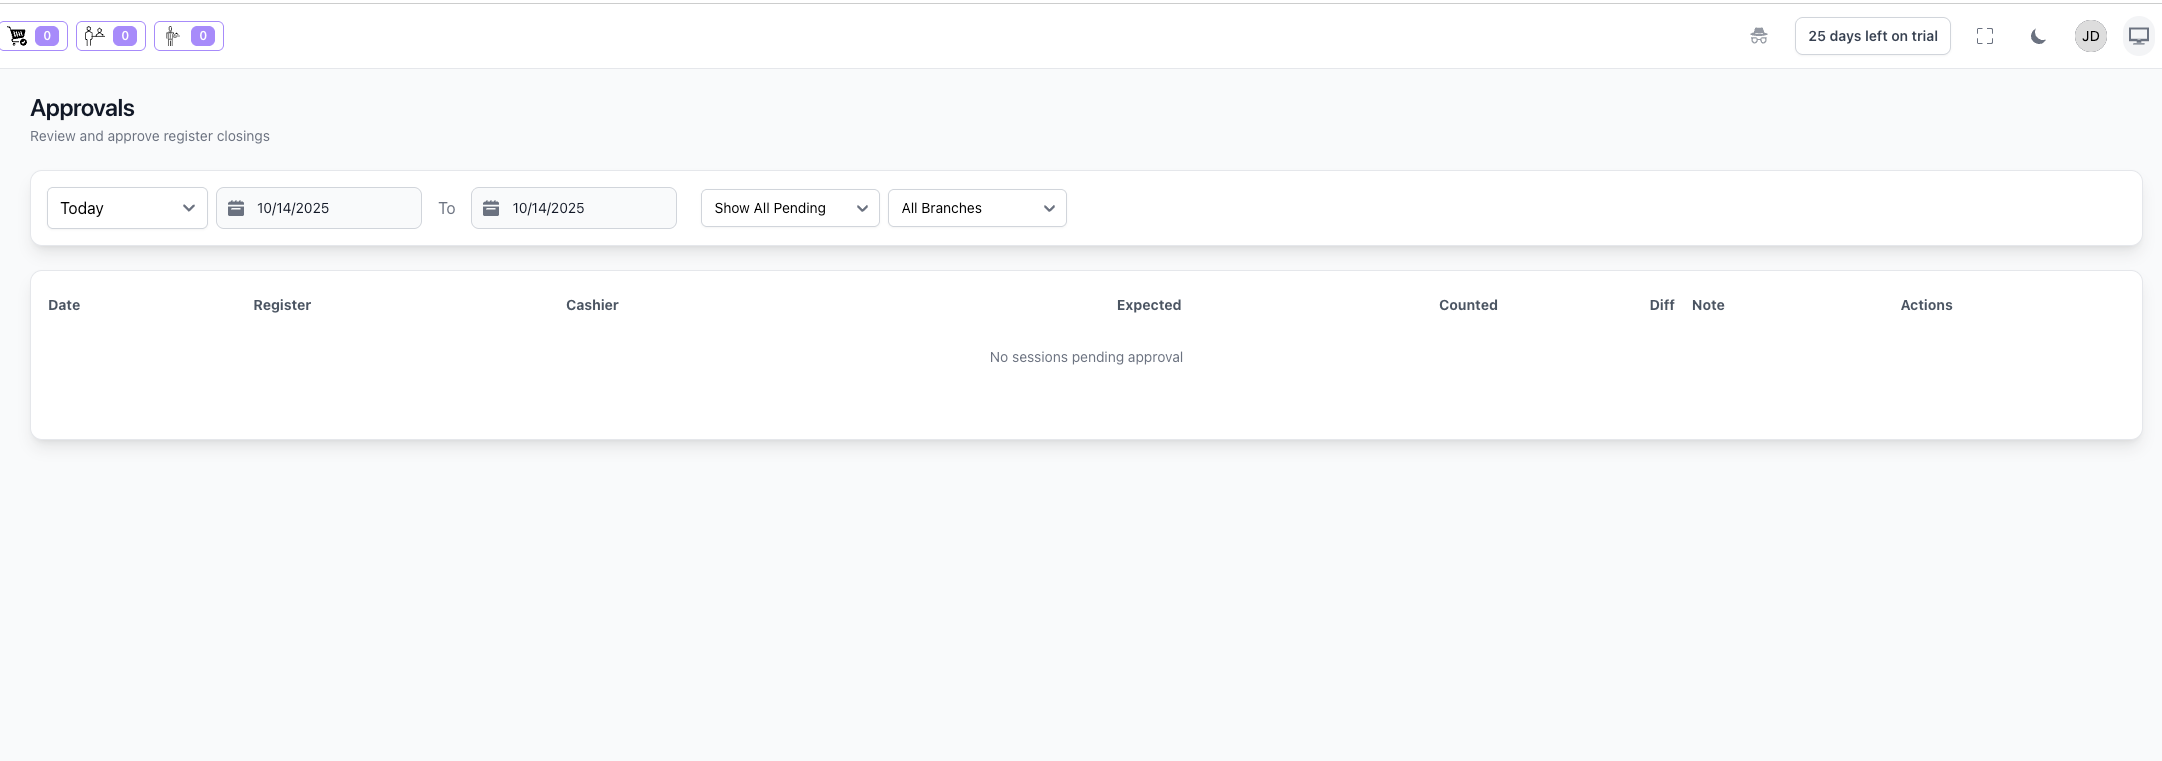This screenshot has height=761, width=2162.
Task: Click the start date input field
Action: pos(332,208)
